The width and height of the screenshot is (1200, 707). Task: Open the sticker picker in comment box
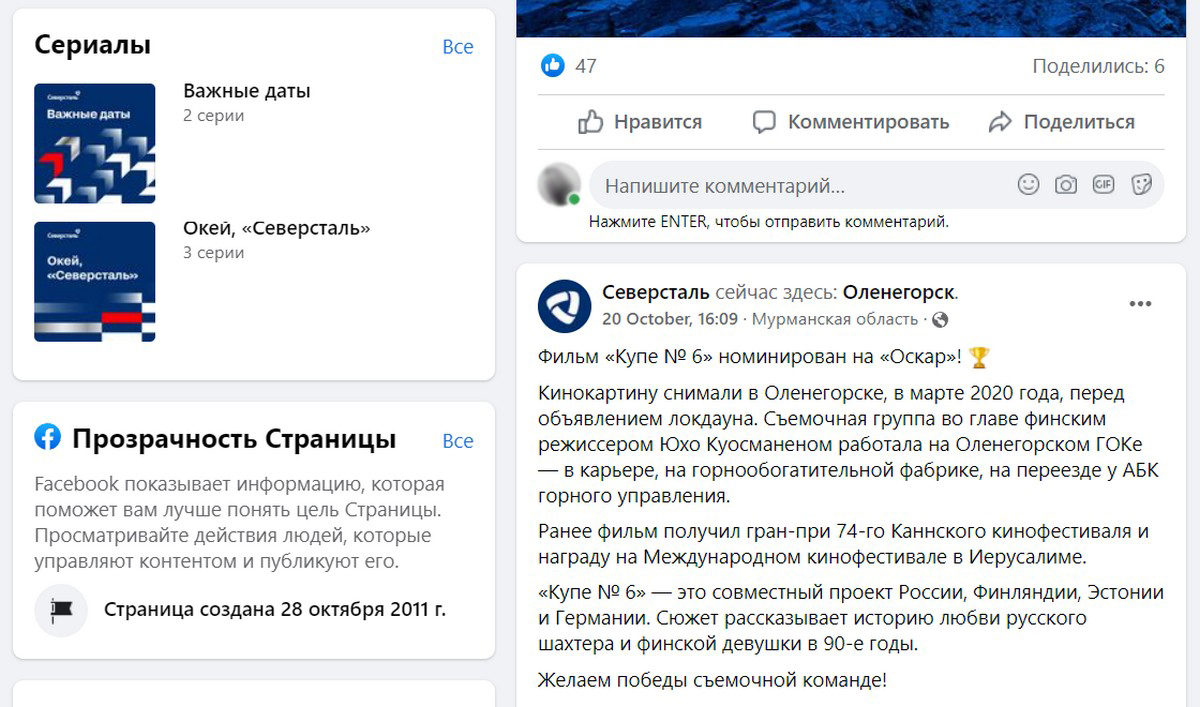(1141, 184)
